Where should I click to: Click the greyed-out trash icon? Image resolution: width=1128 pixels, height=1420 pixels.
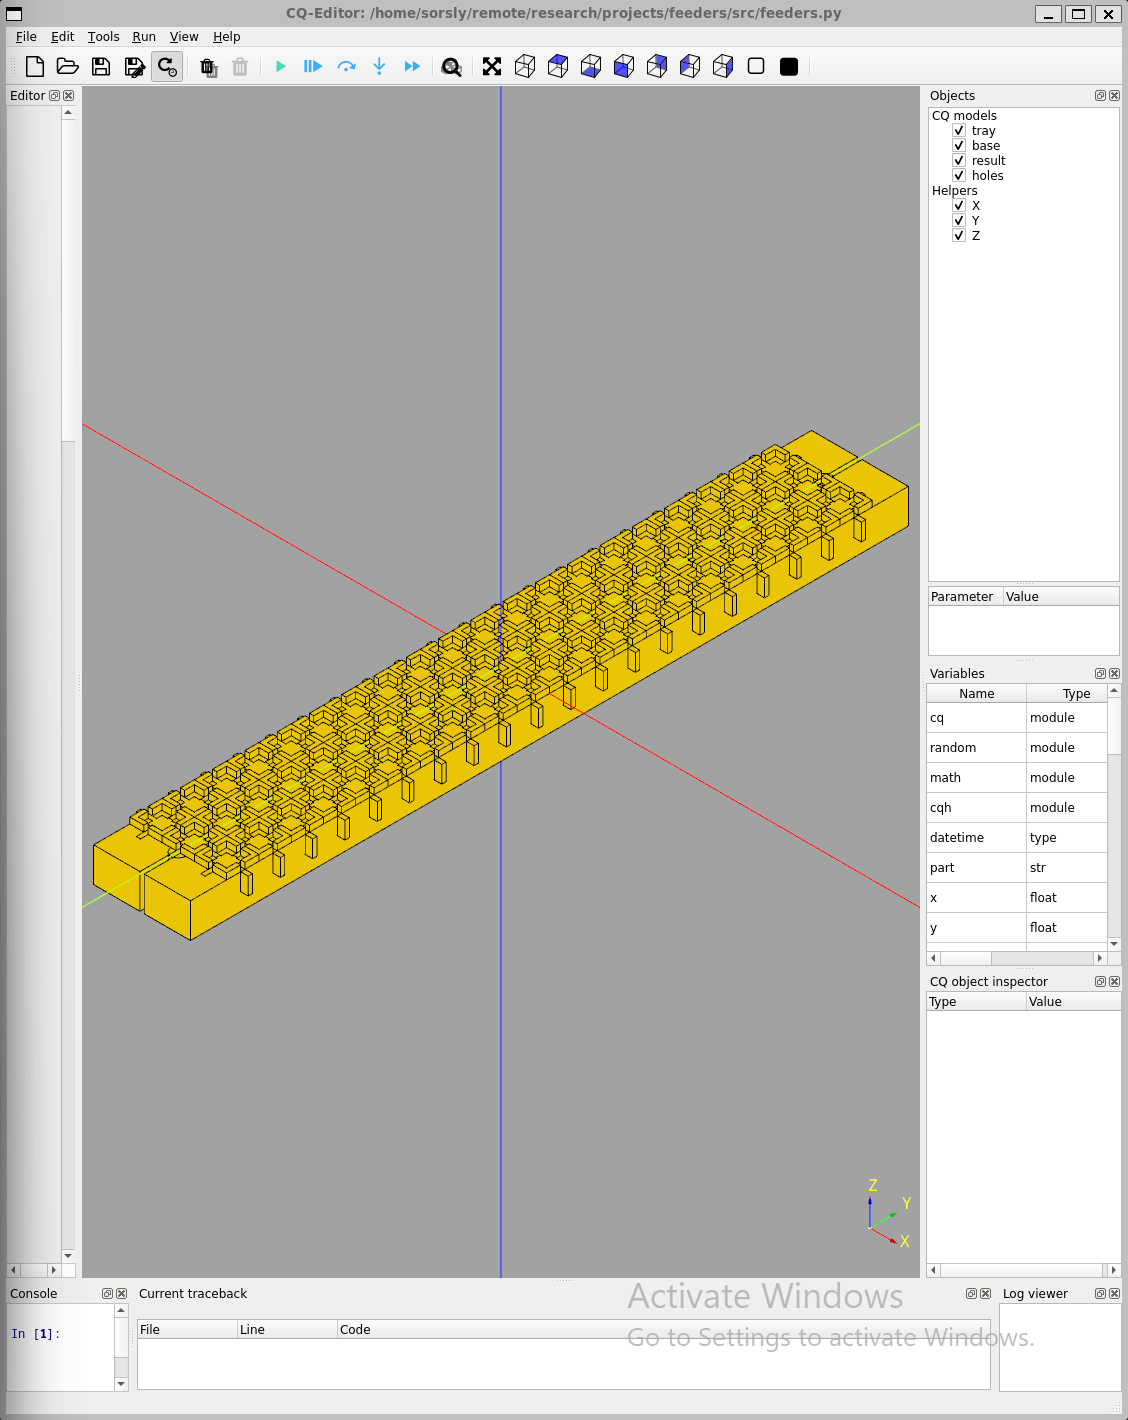click(x=240, y=67)
